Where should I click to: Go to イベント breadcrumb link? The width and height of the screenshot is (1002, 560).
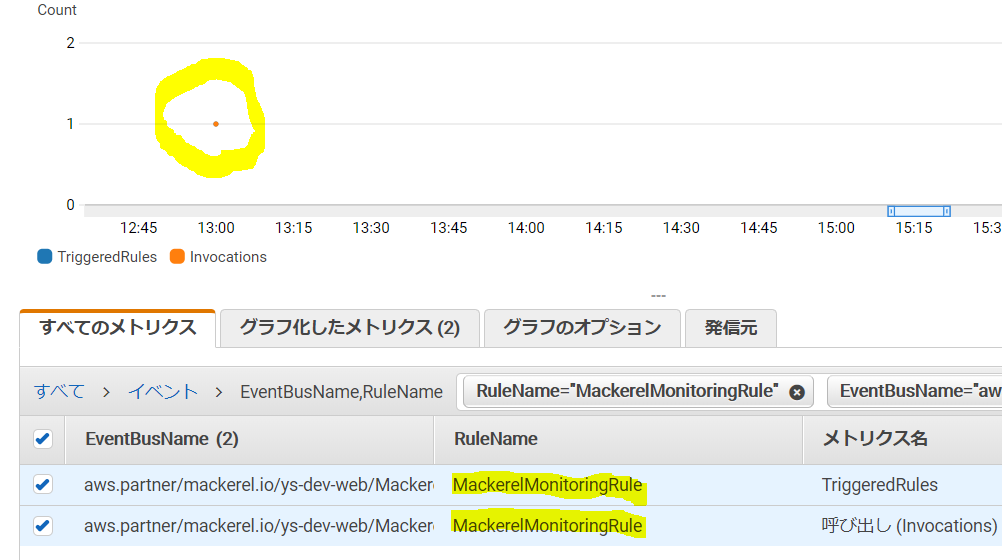point(163,391)
